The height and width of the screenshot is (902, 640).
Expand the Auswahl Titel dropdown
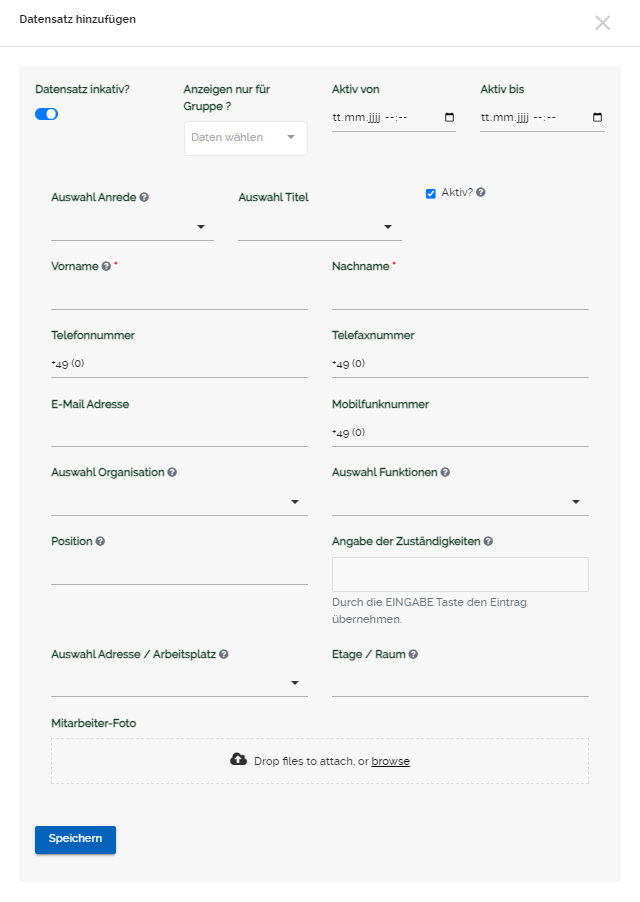(319, 228)
